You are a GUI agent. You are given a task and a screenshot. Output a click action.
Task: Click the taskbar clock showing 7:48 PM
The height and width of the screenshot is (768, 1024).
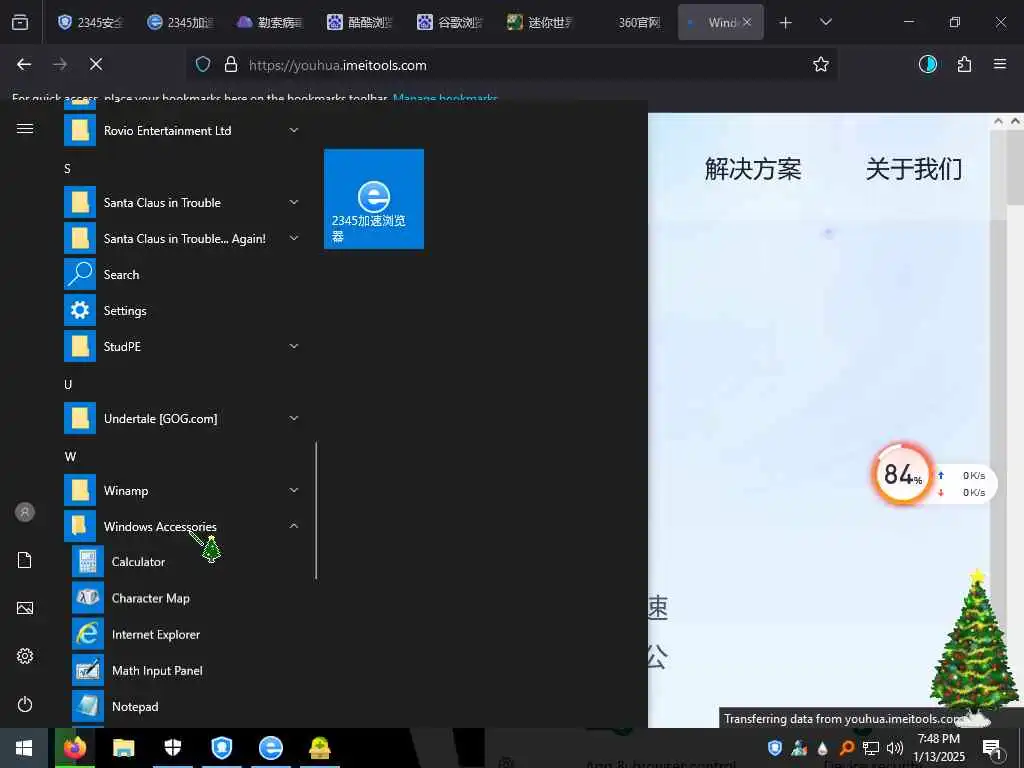(938, 748)
